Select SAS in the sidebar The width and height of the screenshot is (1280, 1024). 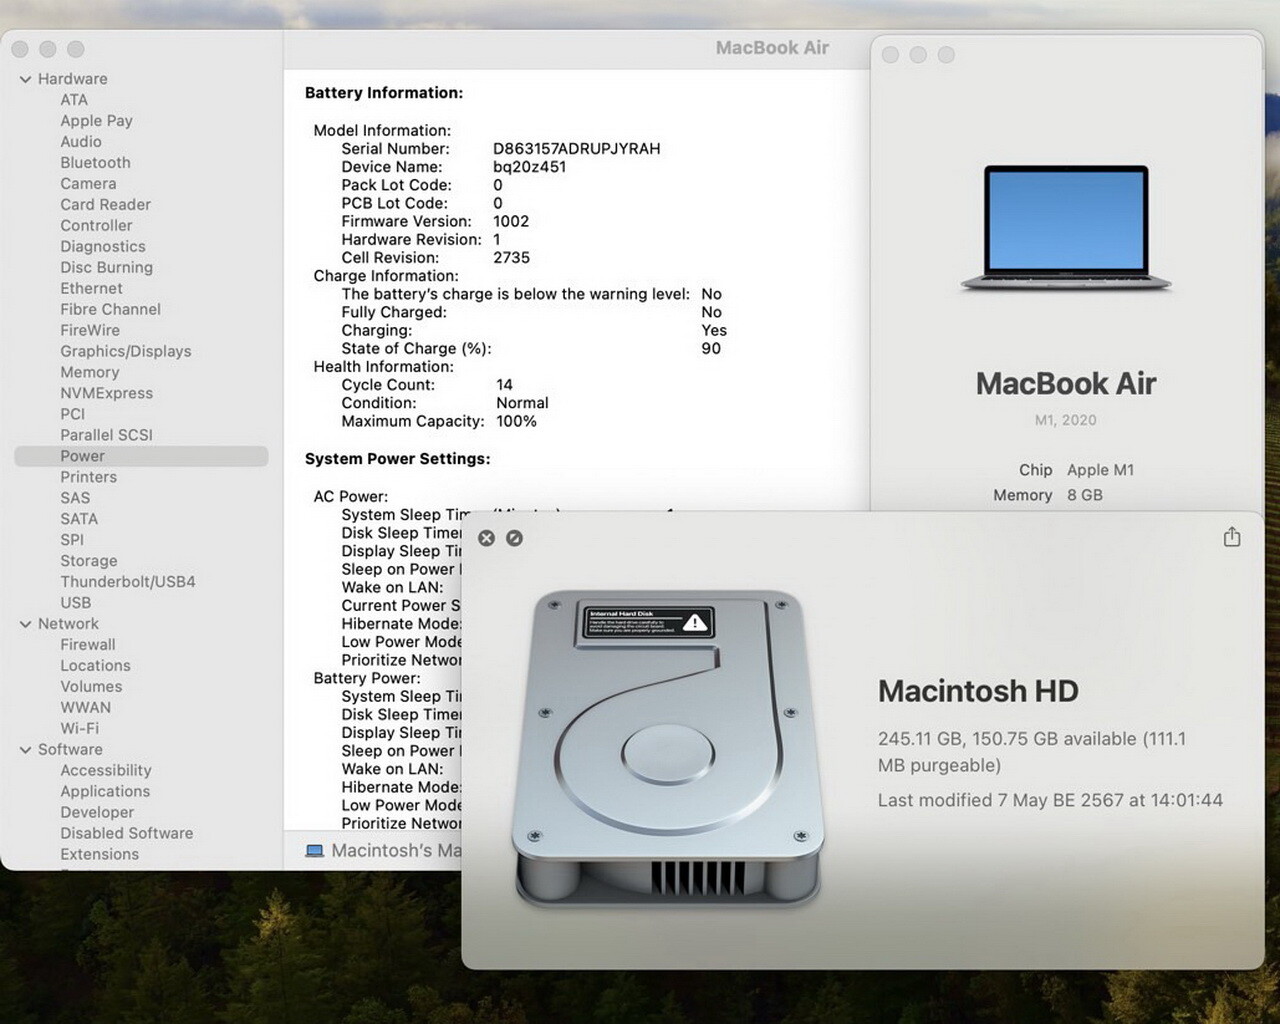pyautogui.click(x=75, y=499)
